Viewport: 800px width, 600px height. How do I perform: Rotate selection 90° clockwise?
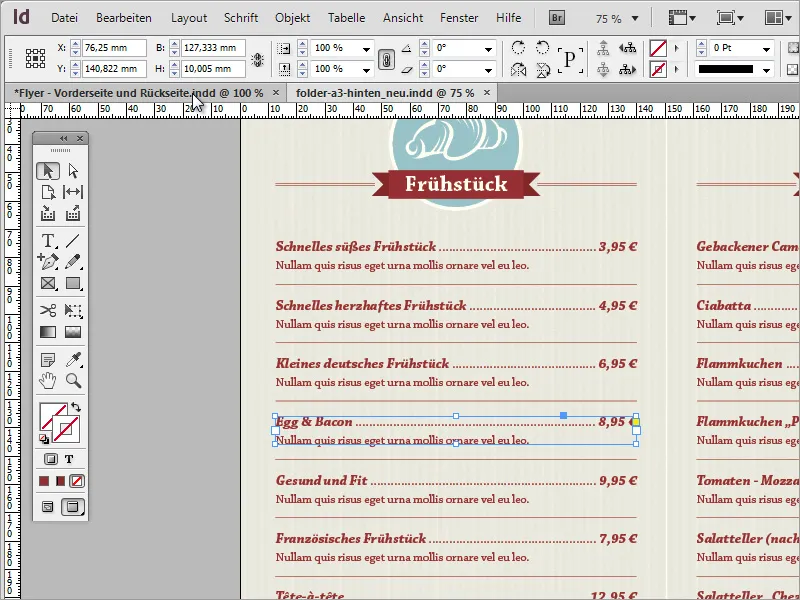518,47
